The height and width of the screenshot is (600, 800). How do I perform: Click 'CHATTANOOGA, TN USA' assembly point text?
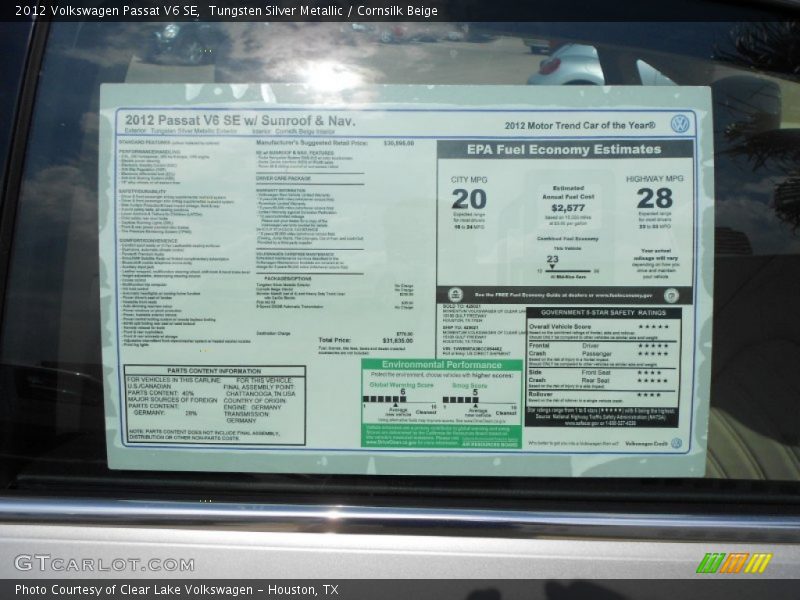tap(260, 394)
